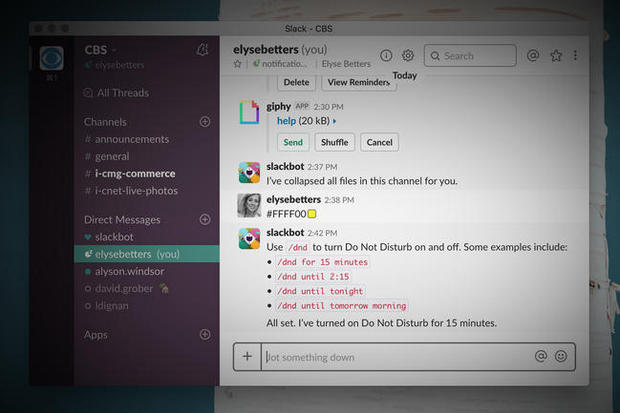Open the #general channel
This screenshot has width=620, height=413.
pyautogui.click(x=107, y=156)
